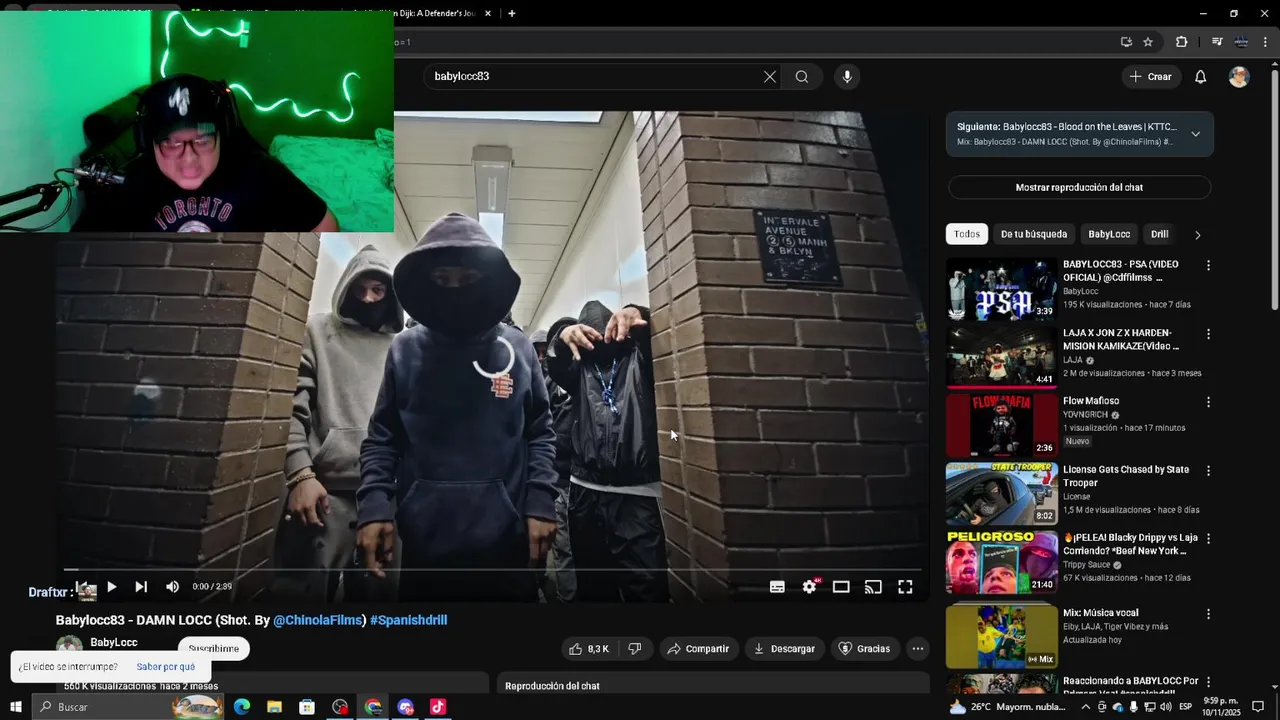Viewport: 1280px width, 720px height.
Task: Open Windows notification center
Action: (1259, 707)
